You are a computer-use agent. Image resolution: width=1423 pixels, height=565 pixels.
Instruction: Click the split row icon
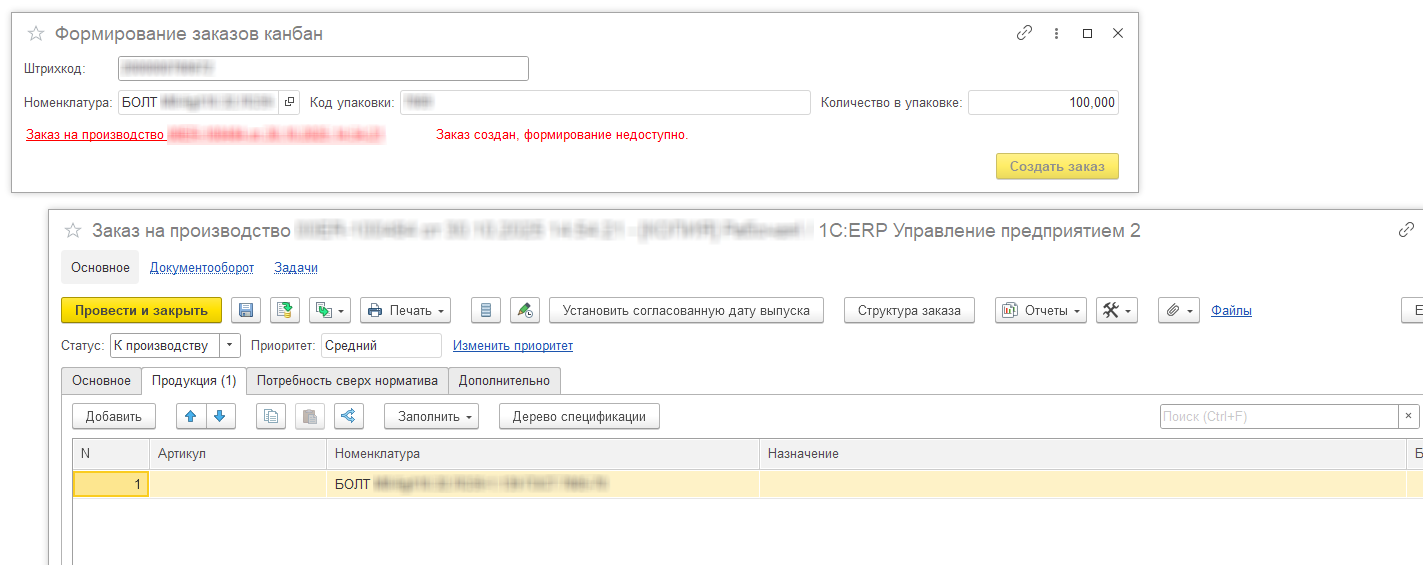click(x=348, y=416)
